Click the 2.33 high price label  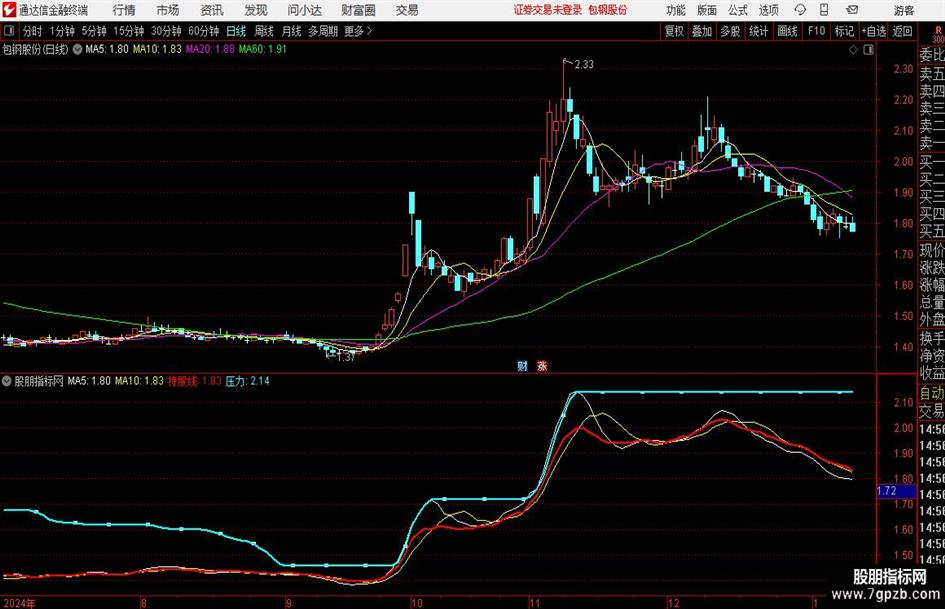tap(584, 65)
